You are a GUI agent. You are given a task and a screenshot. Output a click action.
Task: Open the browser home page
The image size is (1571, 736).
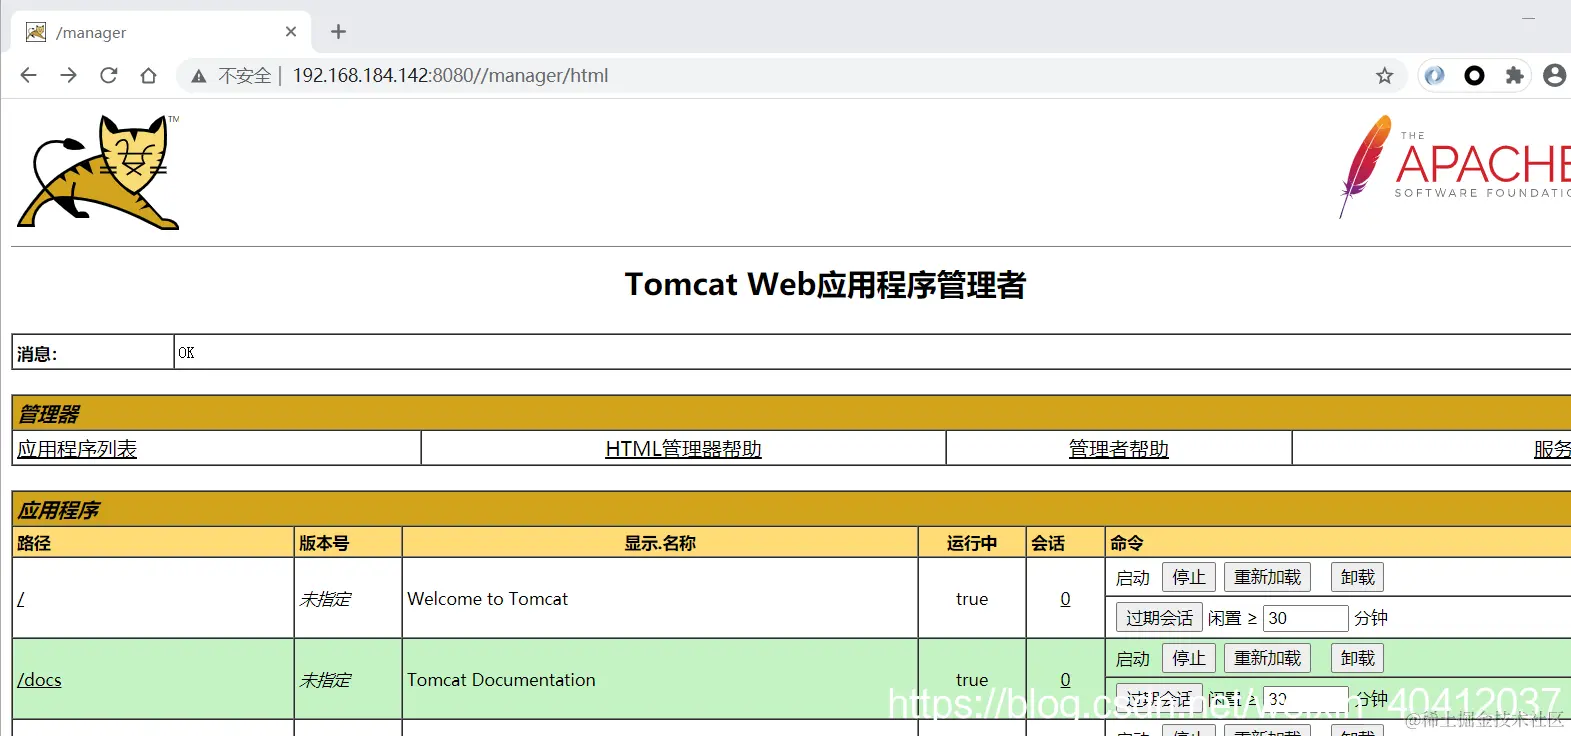pyautogui.click(x=149, y=75)
